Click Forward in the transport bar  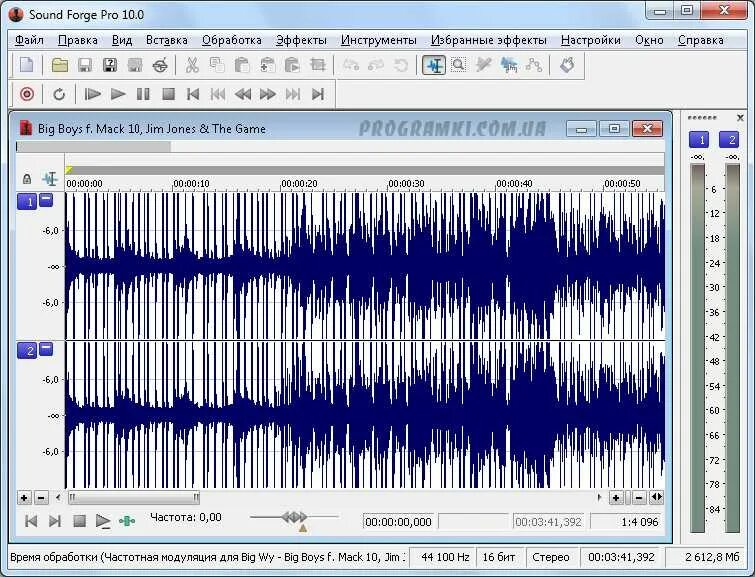268,94
